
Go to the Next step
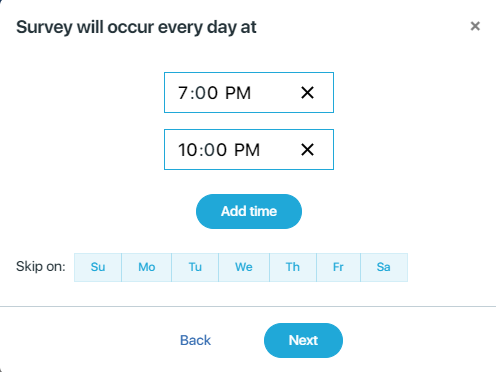[303, 340]
